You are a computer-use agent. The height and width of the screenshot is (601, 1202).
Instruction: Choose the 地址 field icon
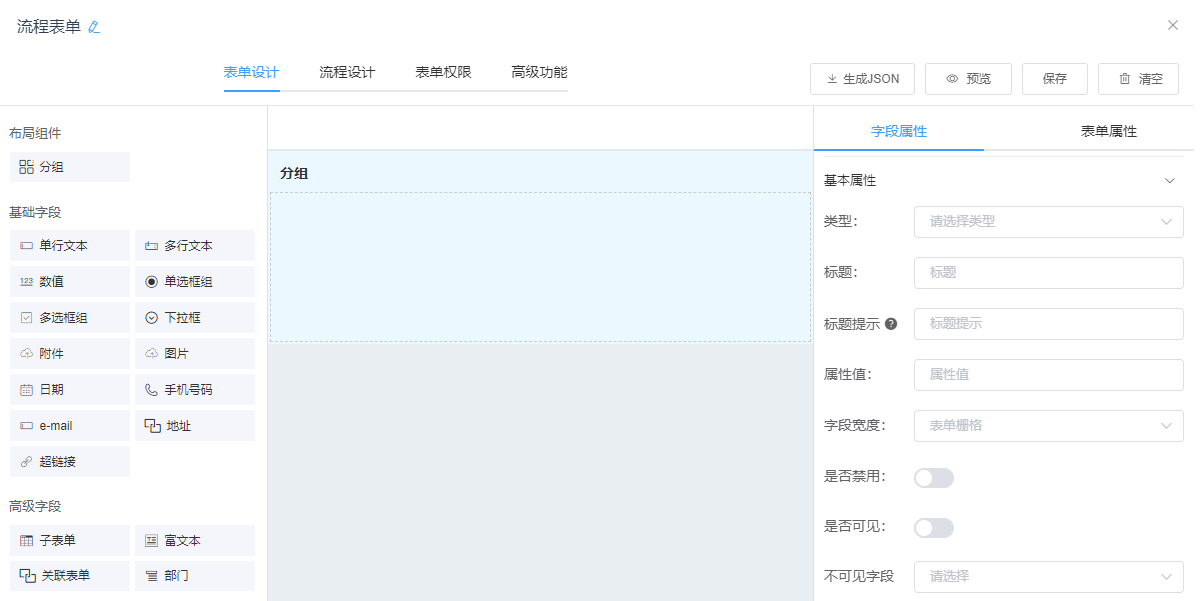(153, 426)
